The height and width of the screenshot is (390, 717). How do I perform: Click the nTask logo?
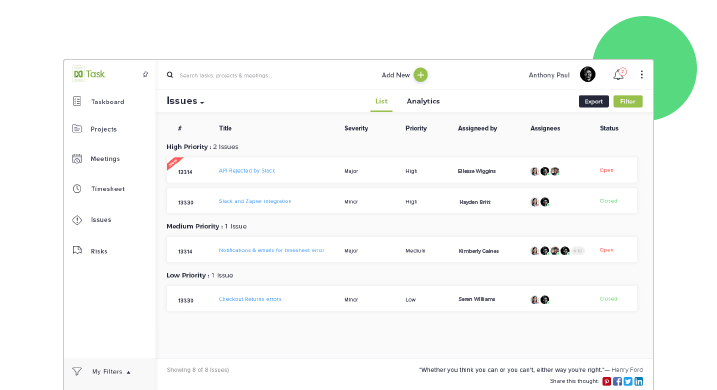[x=89, y=74]
